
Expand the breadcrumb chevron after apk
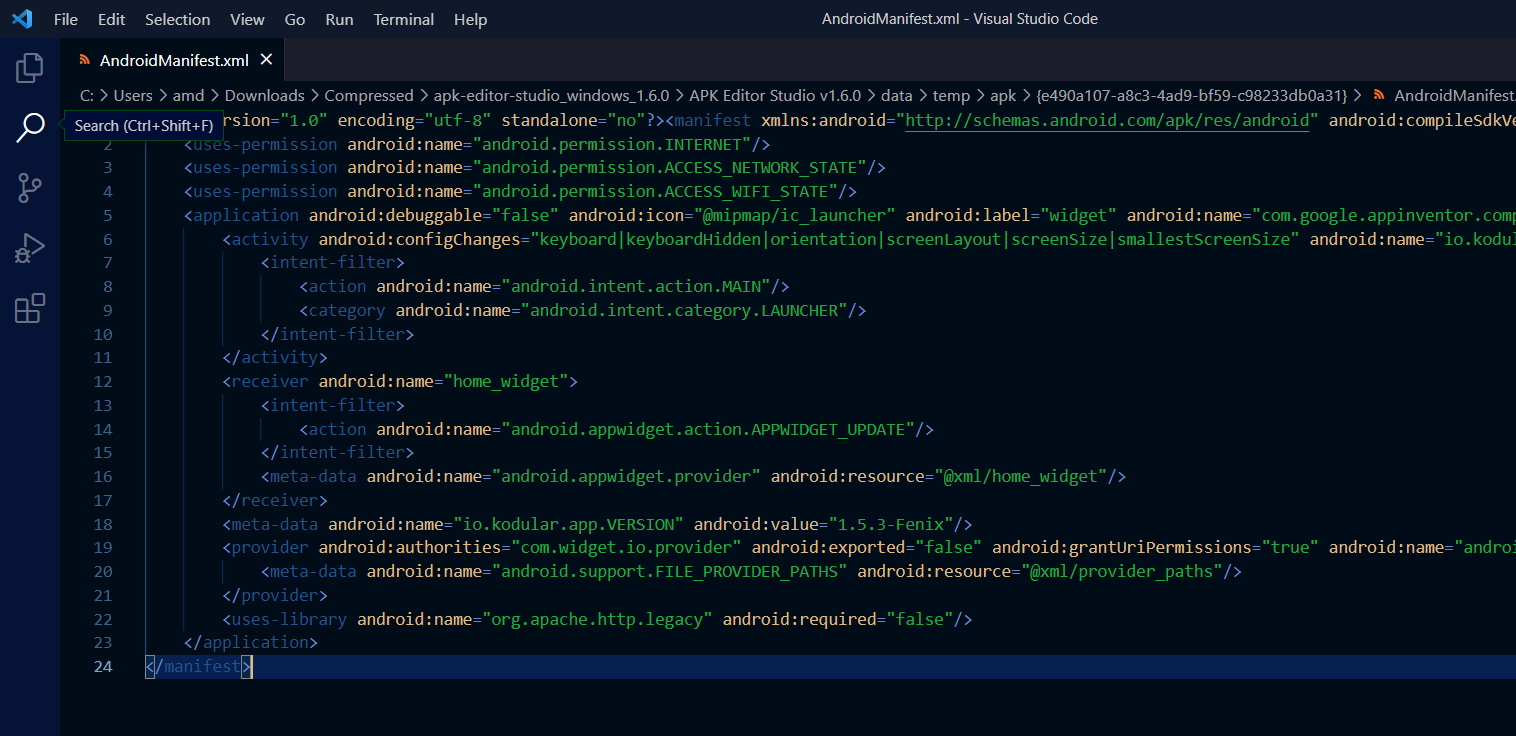[x=1025, y=95]
